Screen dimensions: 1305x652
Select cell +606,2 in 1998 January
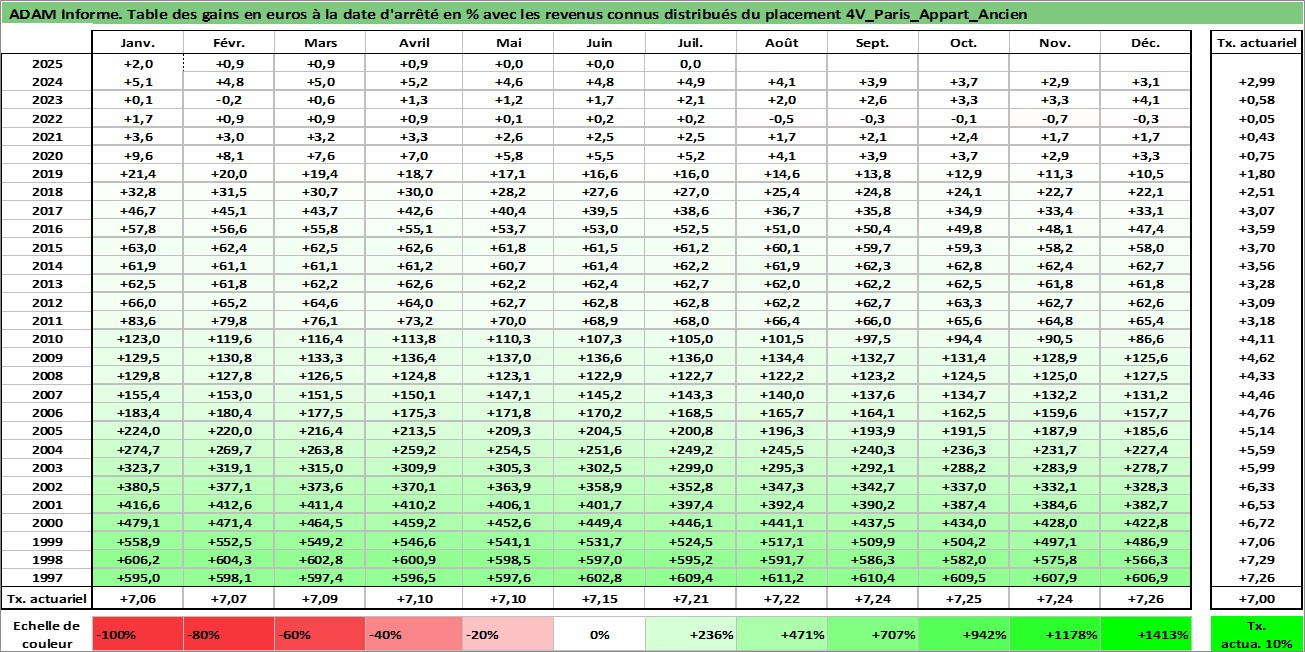point(138,559)
